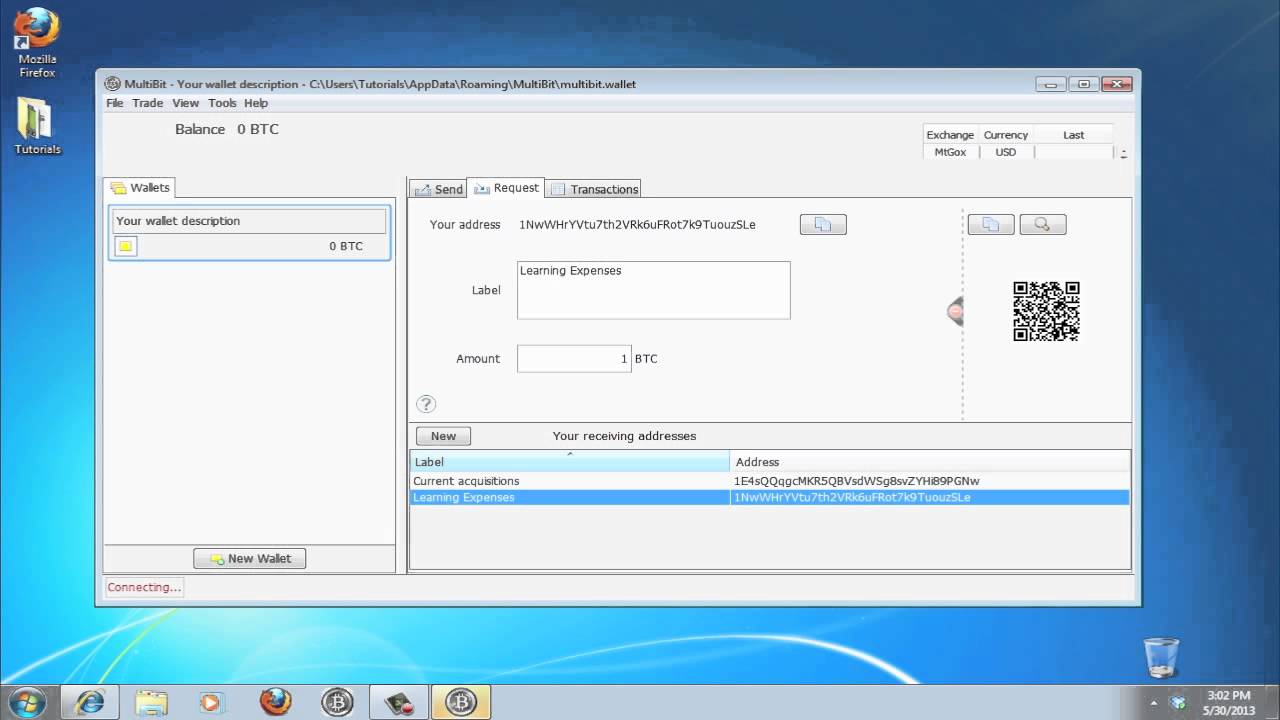Click the magnifier button to zoom QR code
The width and height of the screenshot is (1280, 720).
1042,225
